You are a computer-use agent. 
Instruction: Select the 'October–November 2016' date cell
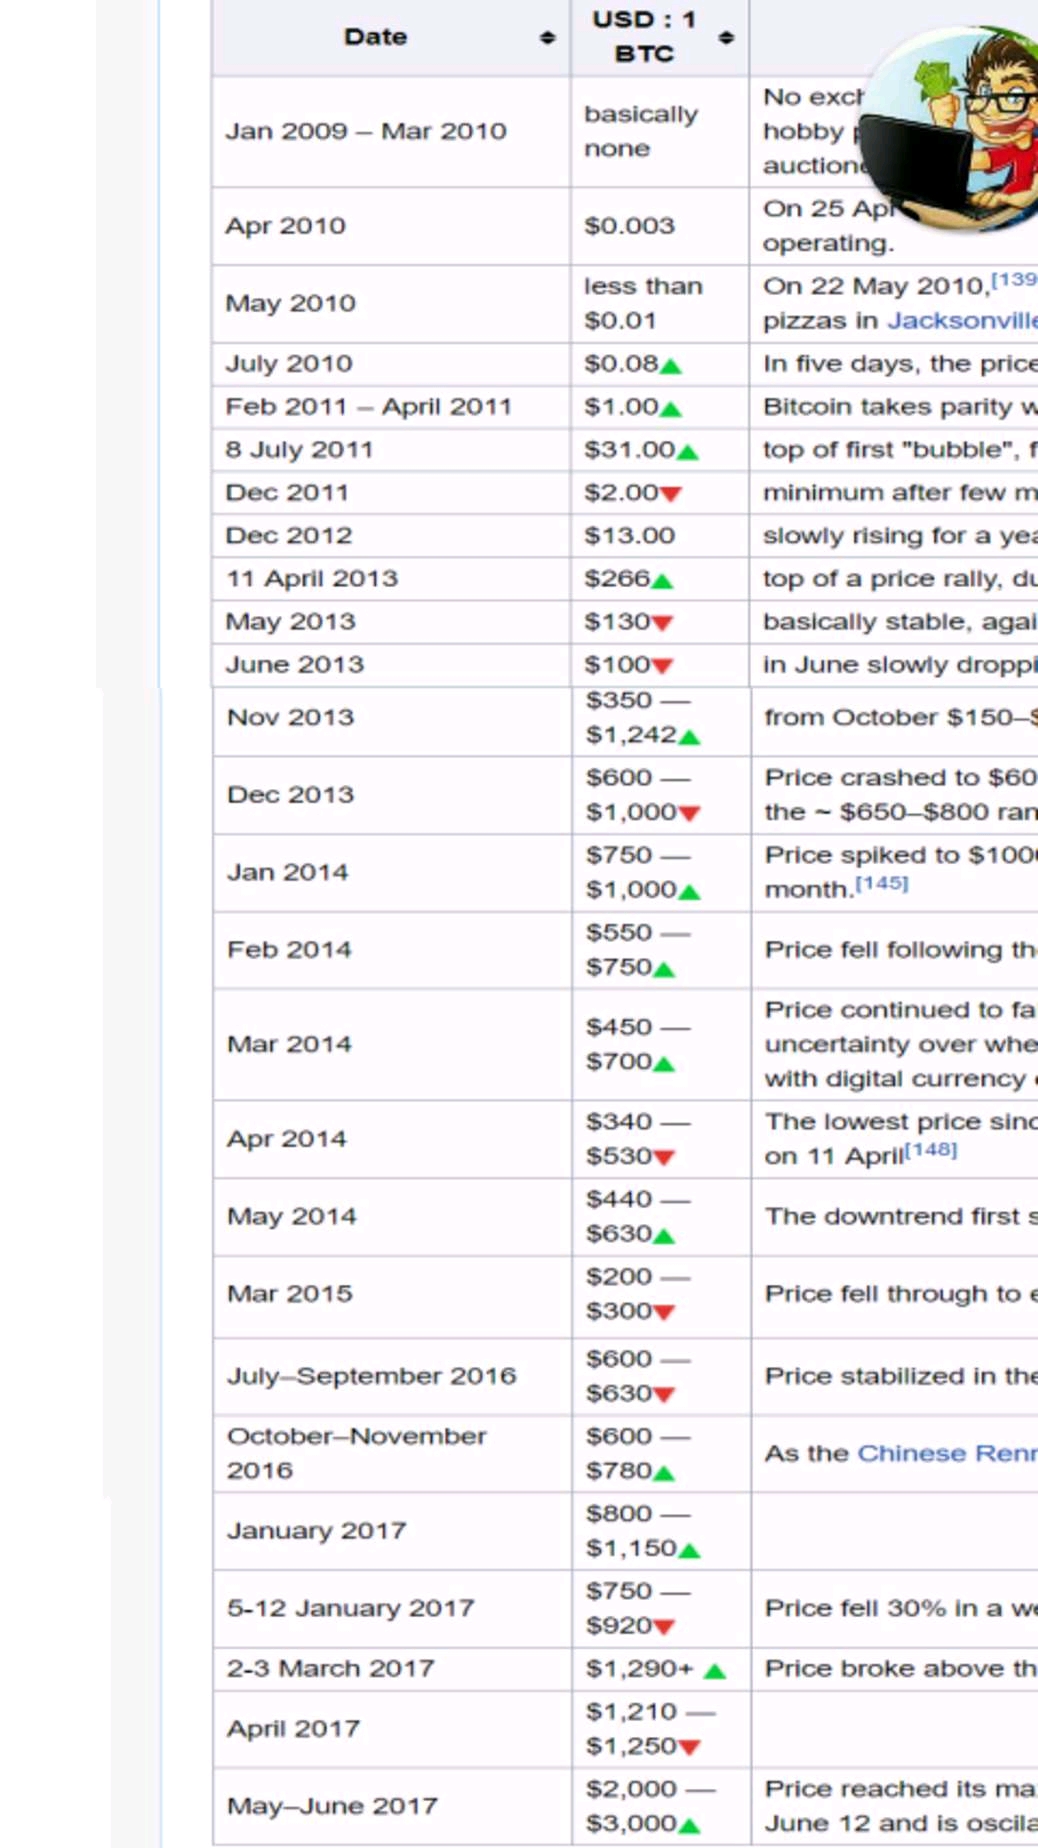pyautogui.click(x=392, y=1454)
